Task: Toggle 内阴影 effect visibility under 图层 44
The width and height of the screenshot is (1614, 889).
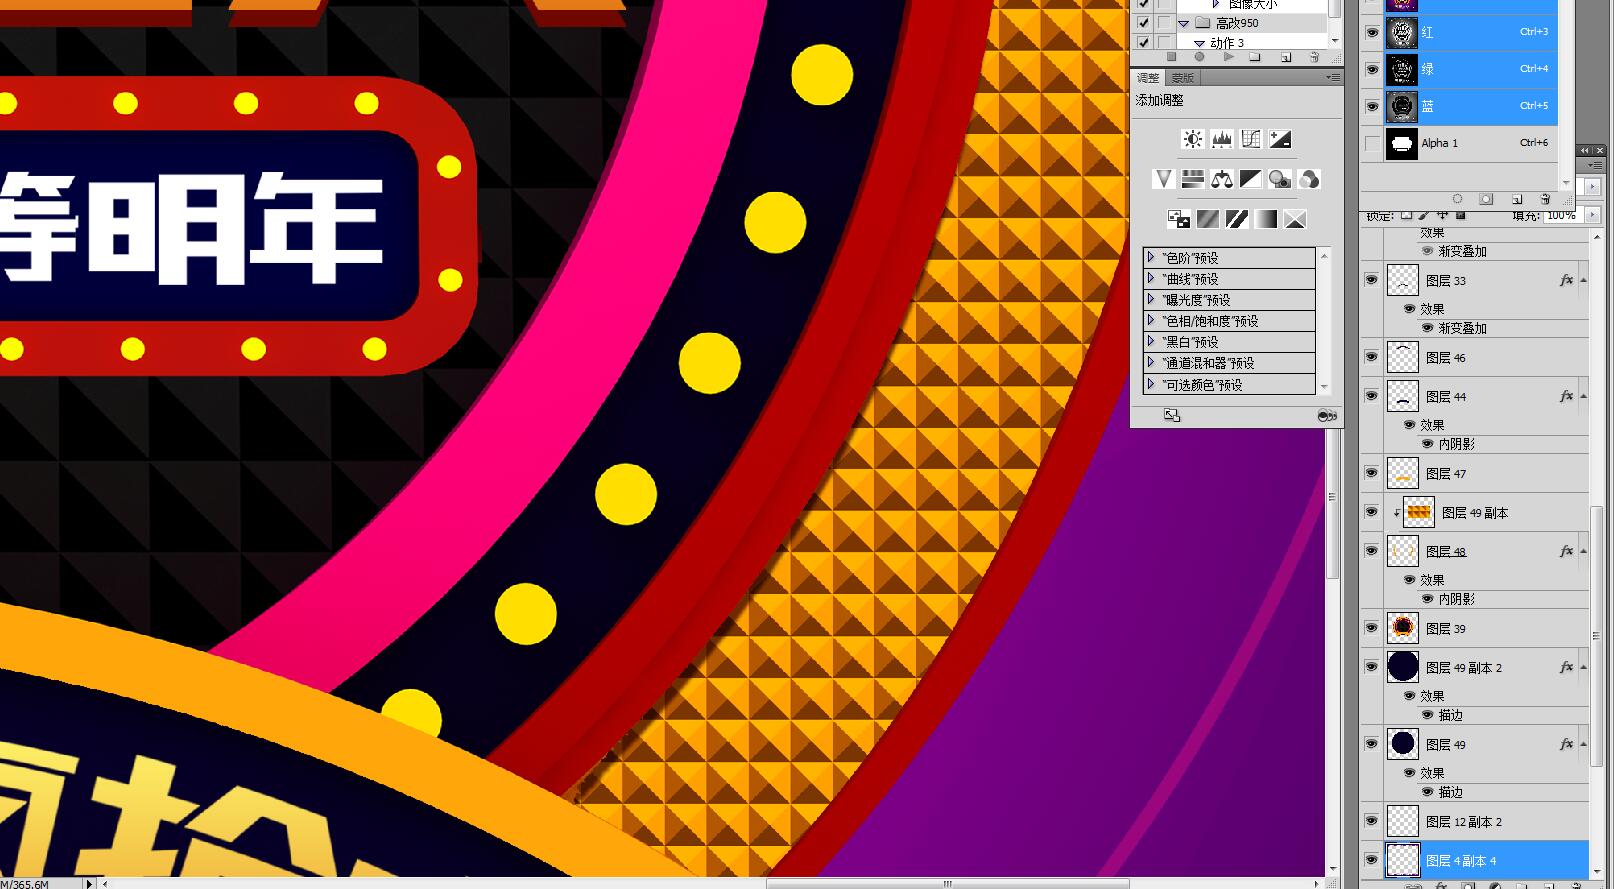Action: 1427,444
